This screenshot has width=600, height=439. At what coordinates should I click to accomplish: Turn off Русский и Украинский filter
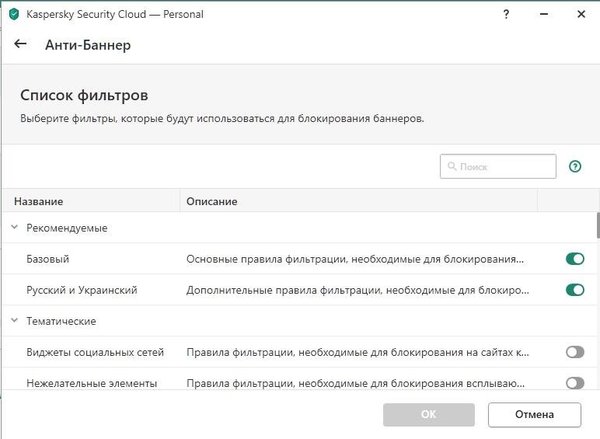(574, 290)
